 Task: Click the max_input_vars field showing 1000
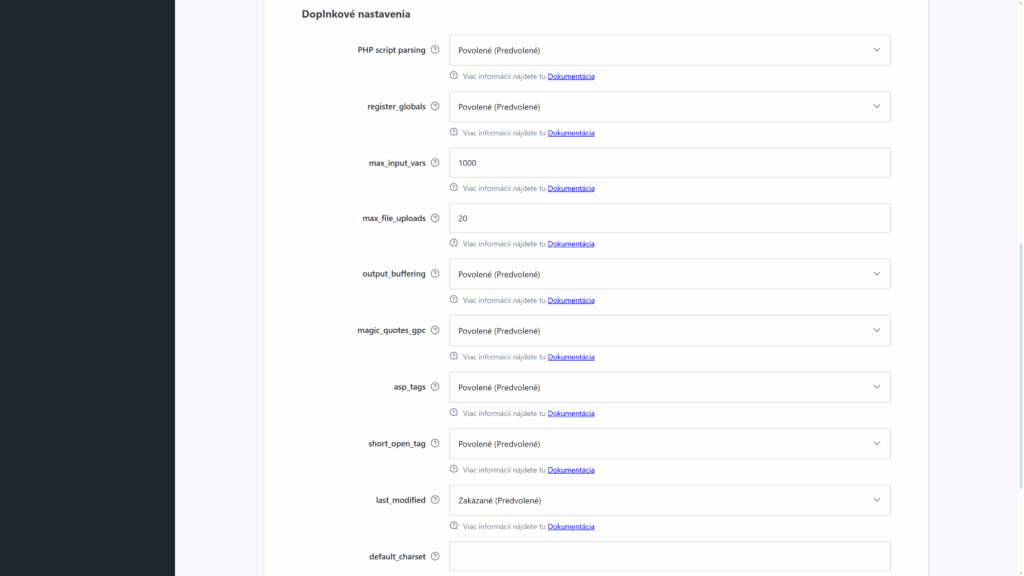(670, 162)
